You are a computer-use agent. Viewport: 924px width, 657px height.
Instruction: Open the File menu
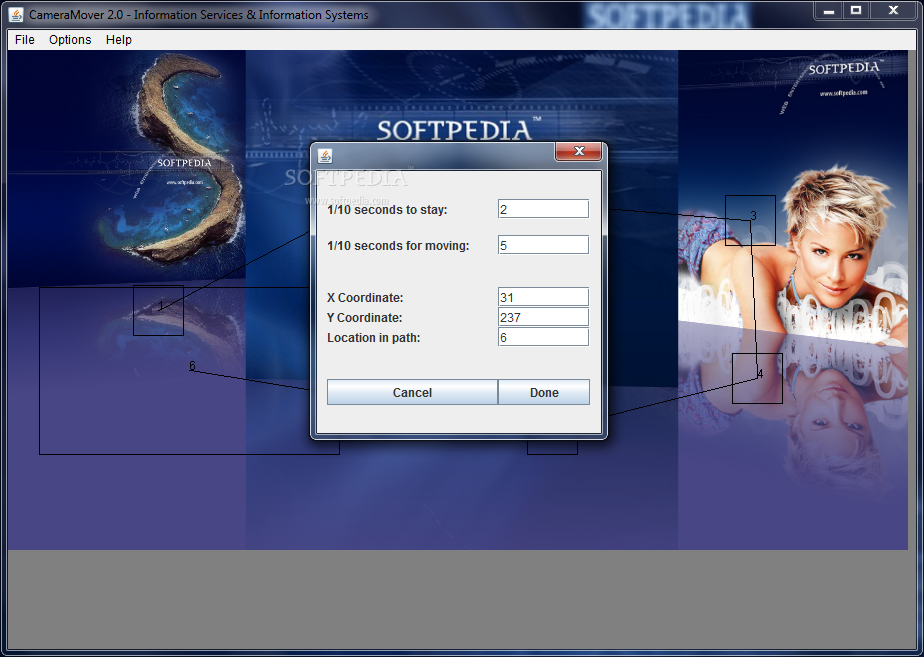pos(25,39)
